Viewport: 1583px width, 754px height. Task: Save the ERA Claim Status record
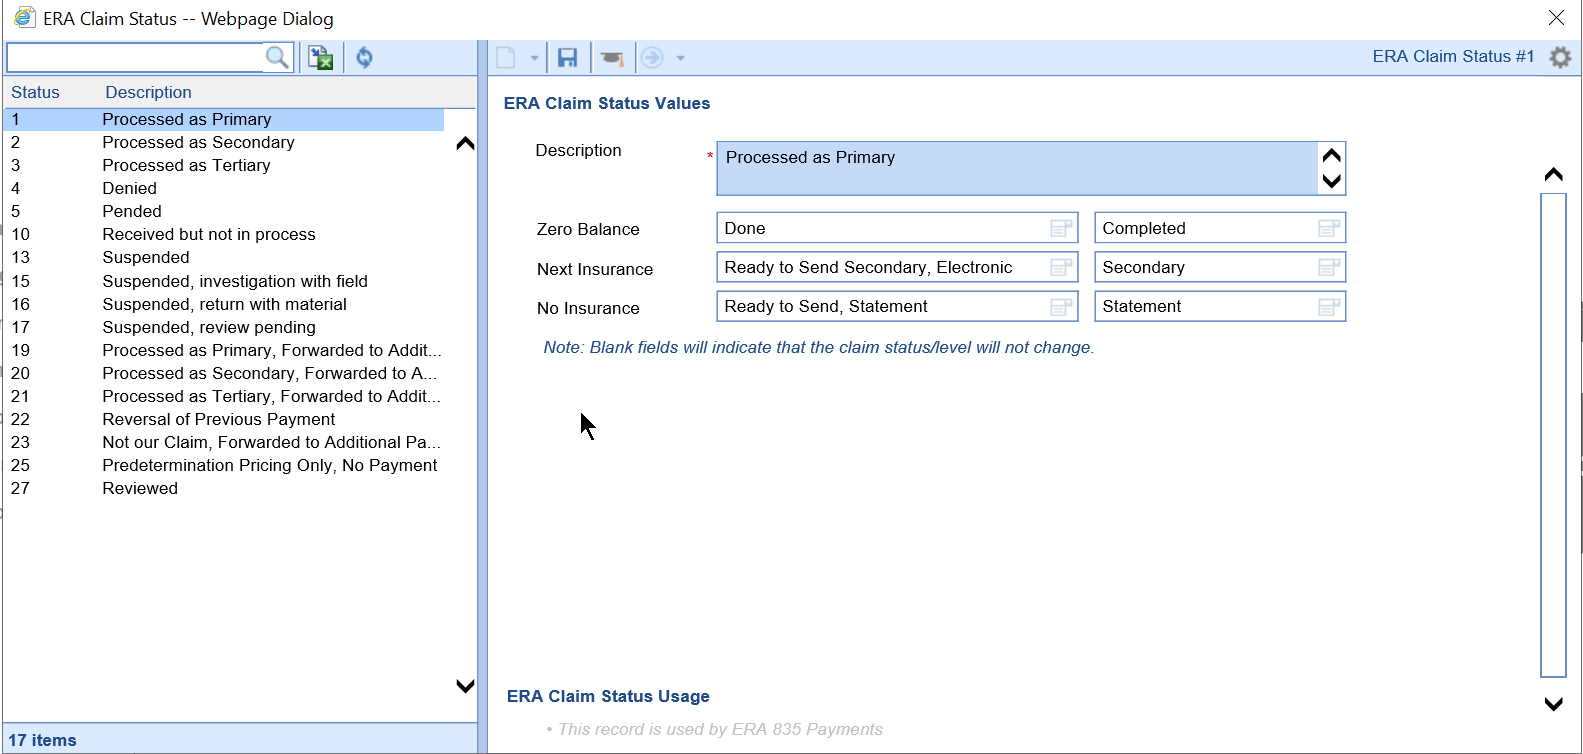[x=567, y=58]
